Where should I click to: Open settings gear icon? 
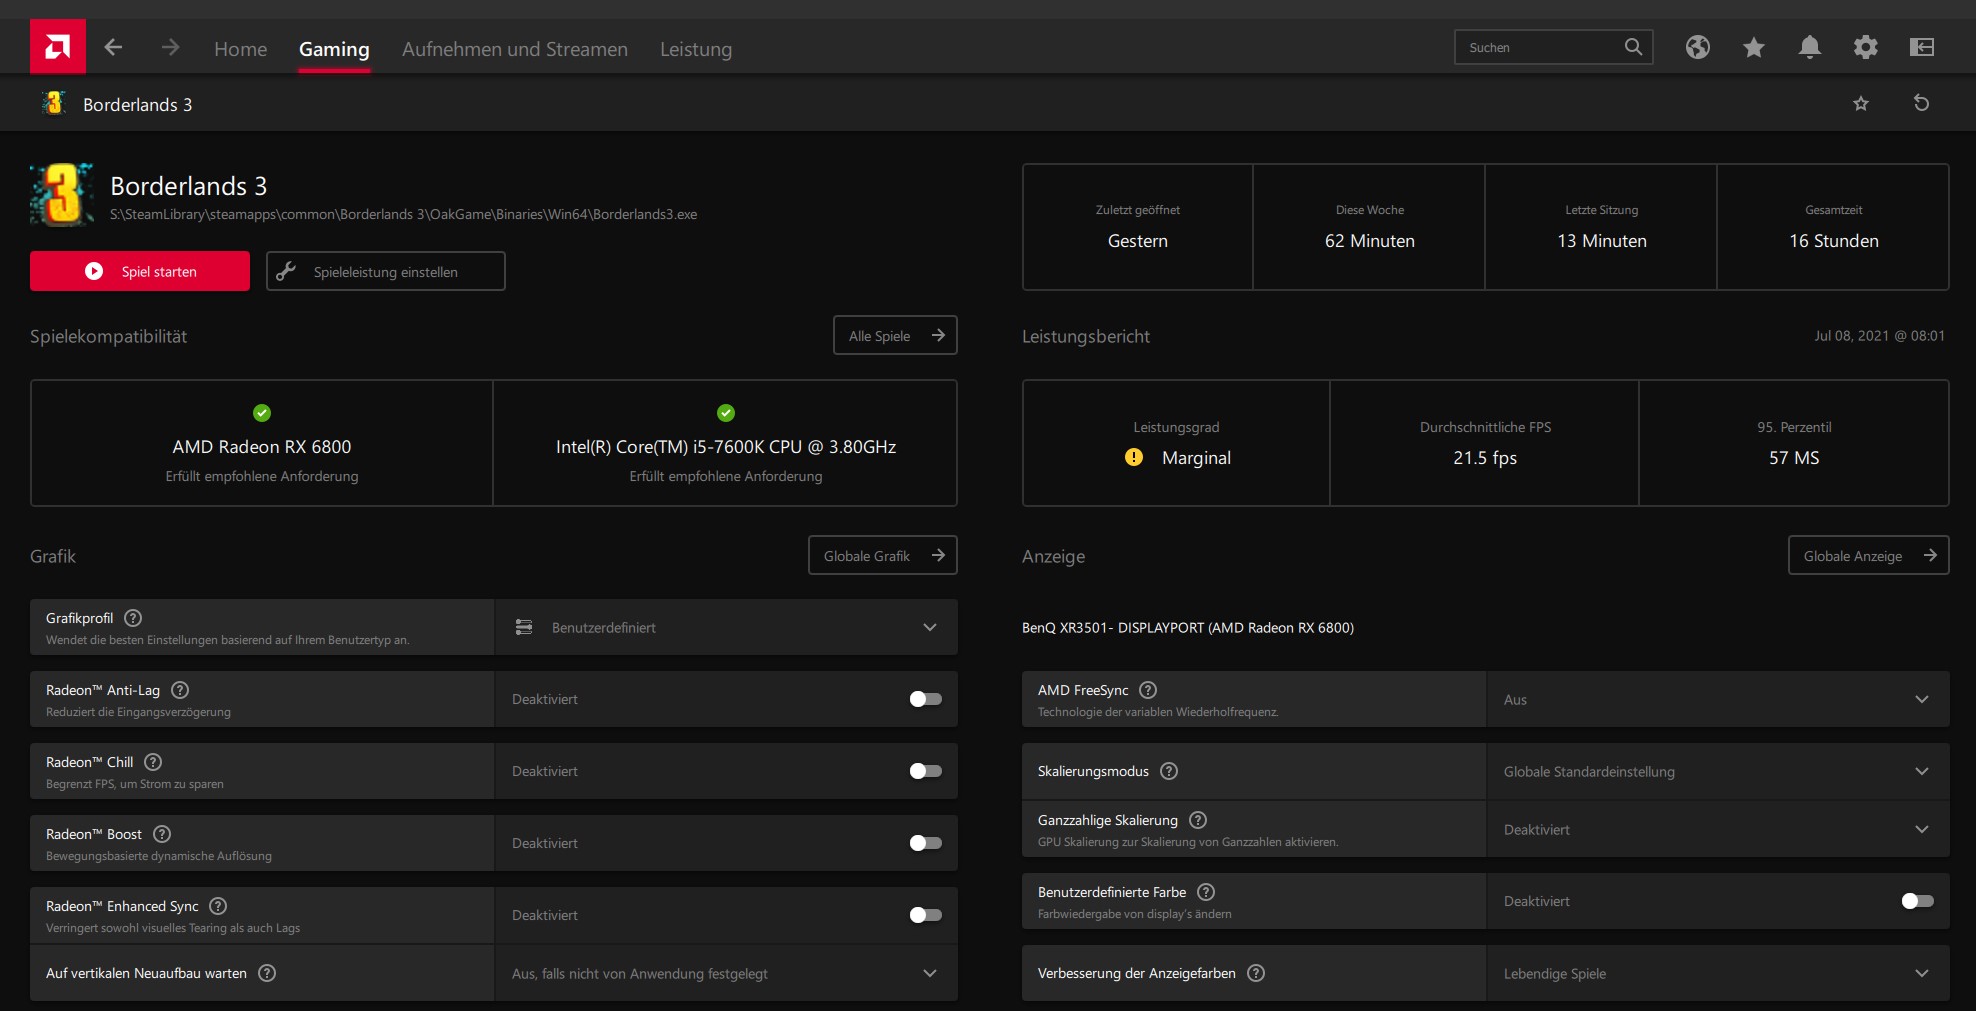[x=1866, y=47]
